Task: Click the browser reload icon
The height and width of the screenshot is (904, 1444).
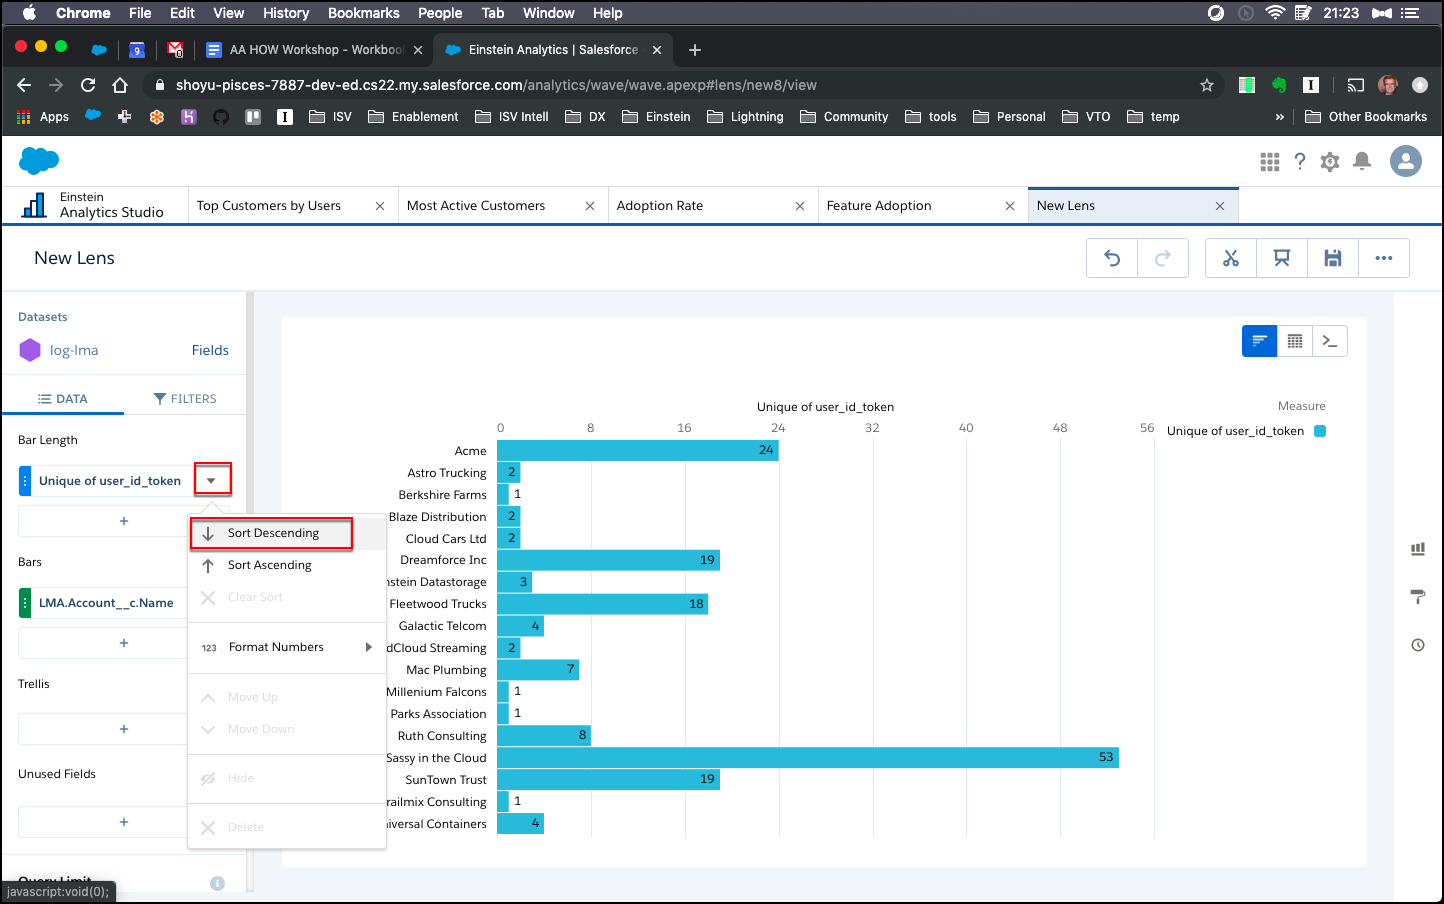Action: point(88,85)
